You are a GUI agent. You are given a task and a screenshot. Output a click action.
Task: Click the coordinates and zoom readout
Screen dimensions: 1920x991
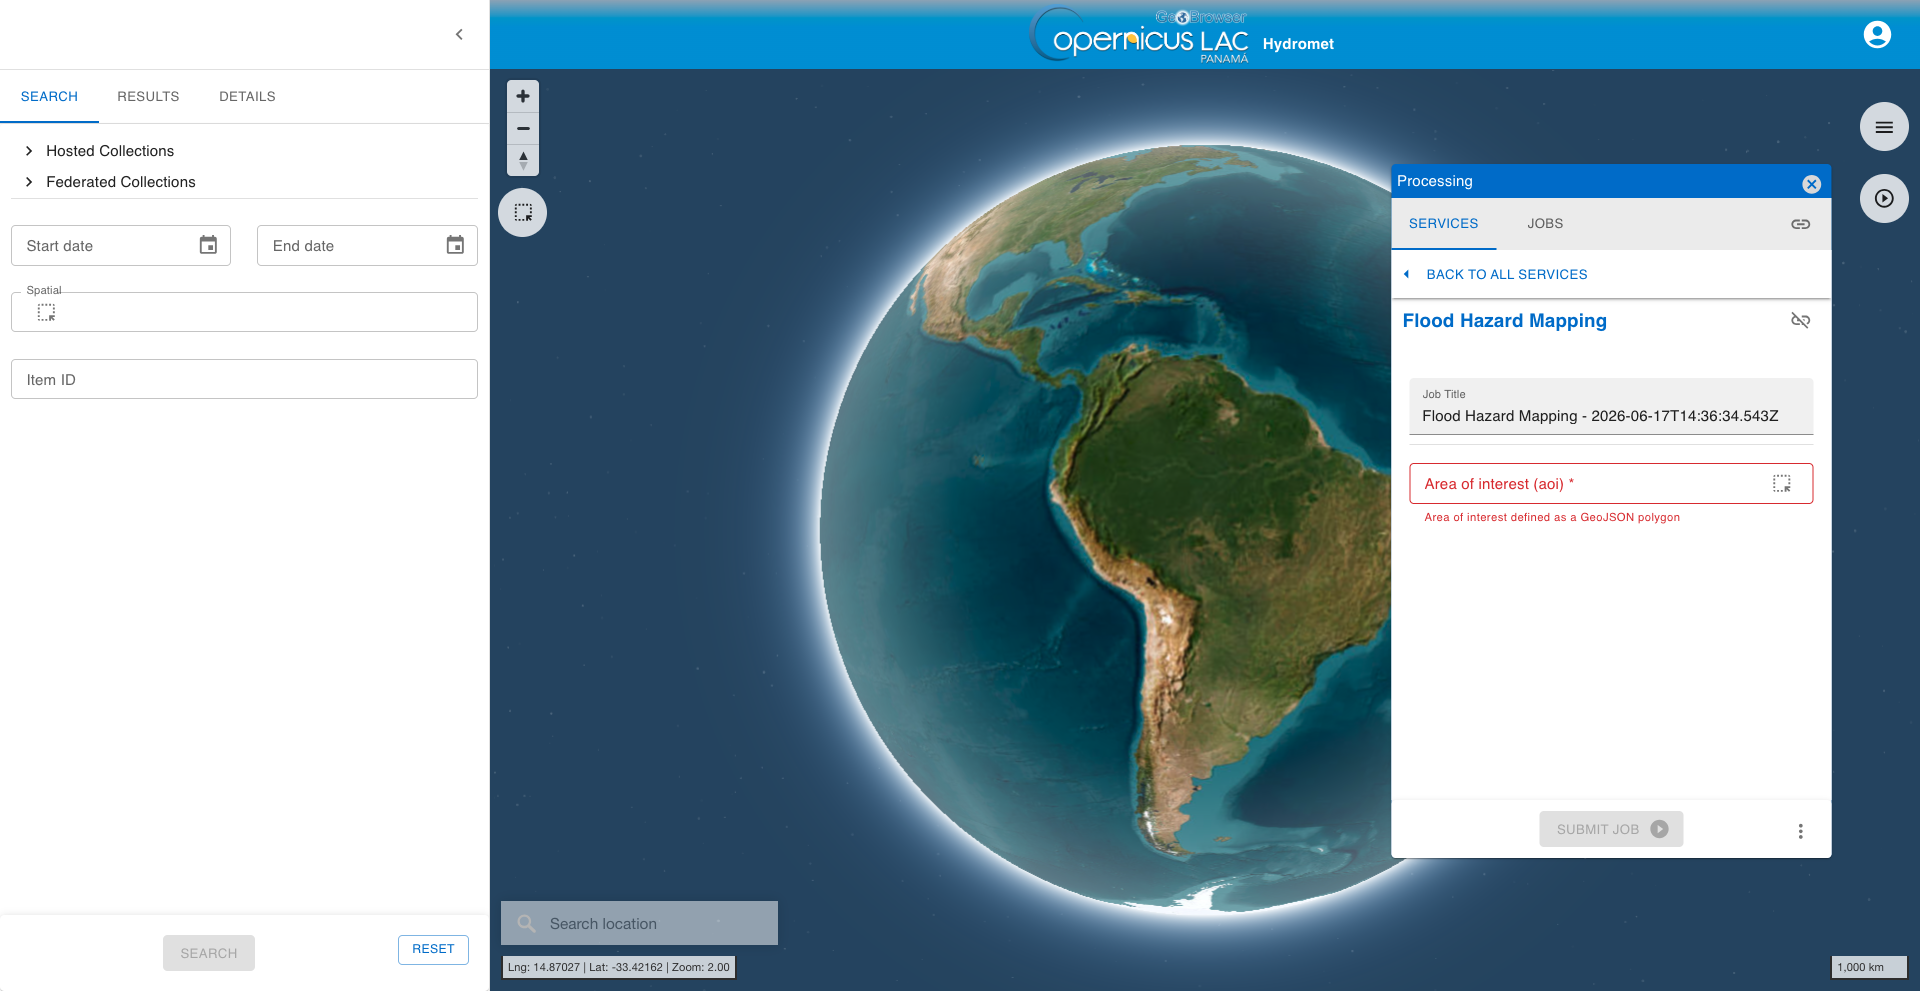619,967
